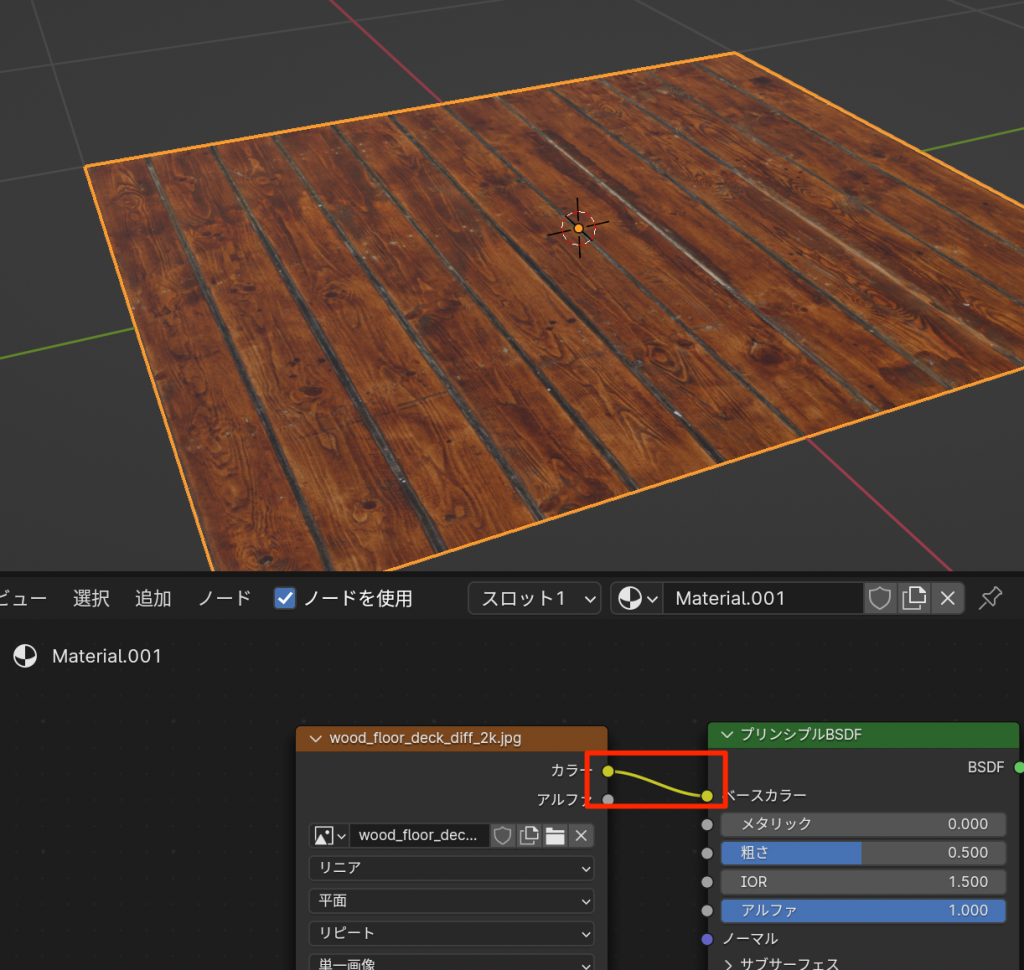Unlink the material with the X icon
Image resolution: width=1024 pixels, height=970 pixels.
[x=948, y=598]
